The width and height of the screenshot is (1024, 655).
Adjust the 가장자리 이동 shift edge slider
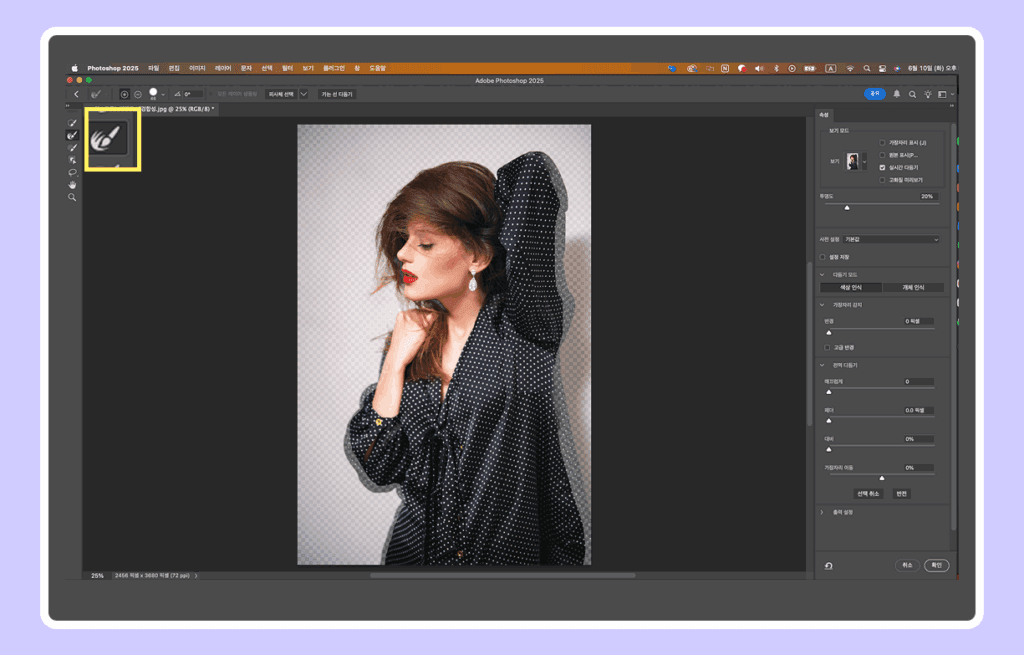click(882, 478)
